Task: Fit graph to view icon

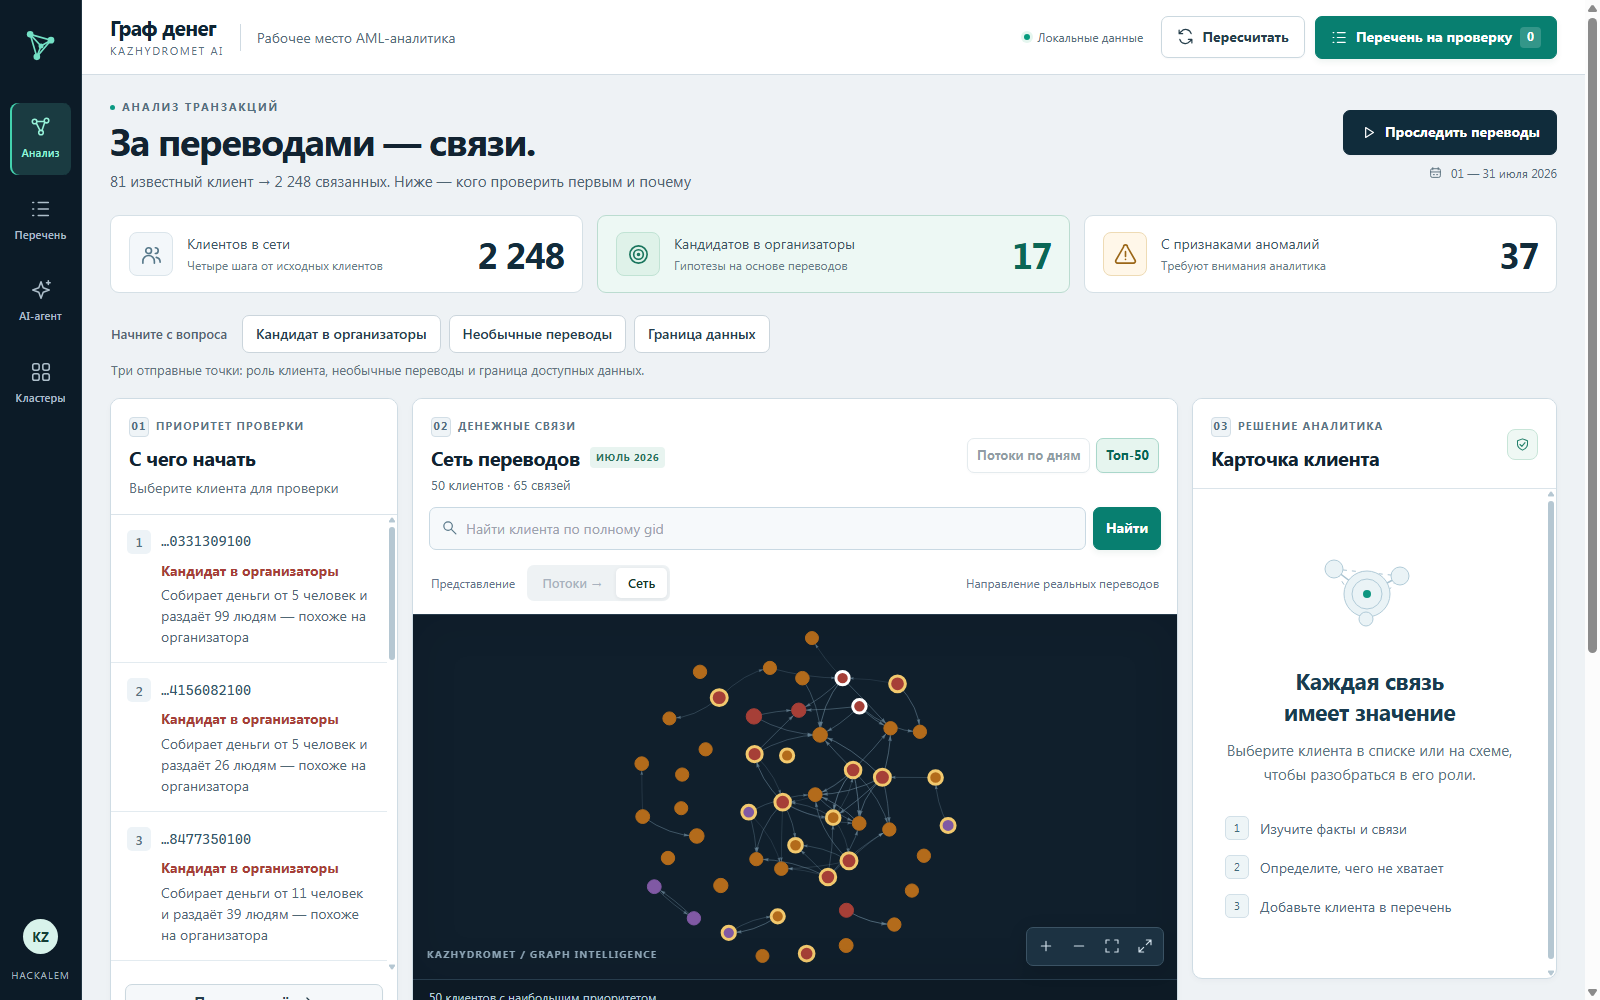Action: click(x=1112, y=946)
